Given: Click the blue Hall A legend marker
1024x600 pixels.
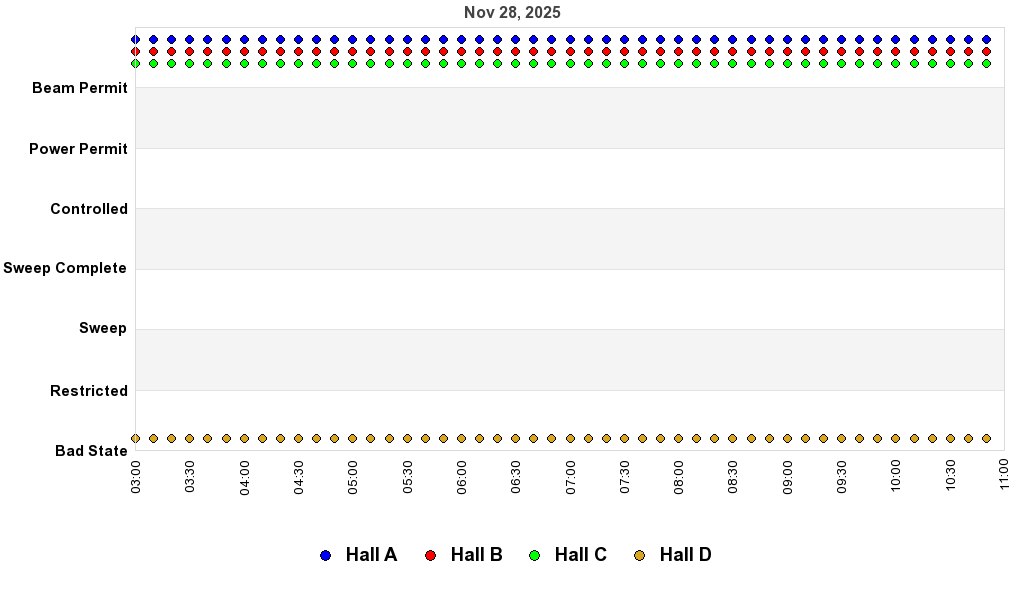Looking at the screenshot, I should 325,555.
